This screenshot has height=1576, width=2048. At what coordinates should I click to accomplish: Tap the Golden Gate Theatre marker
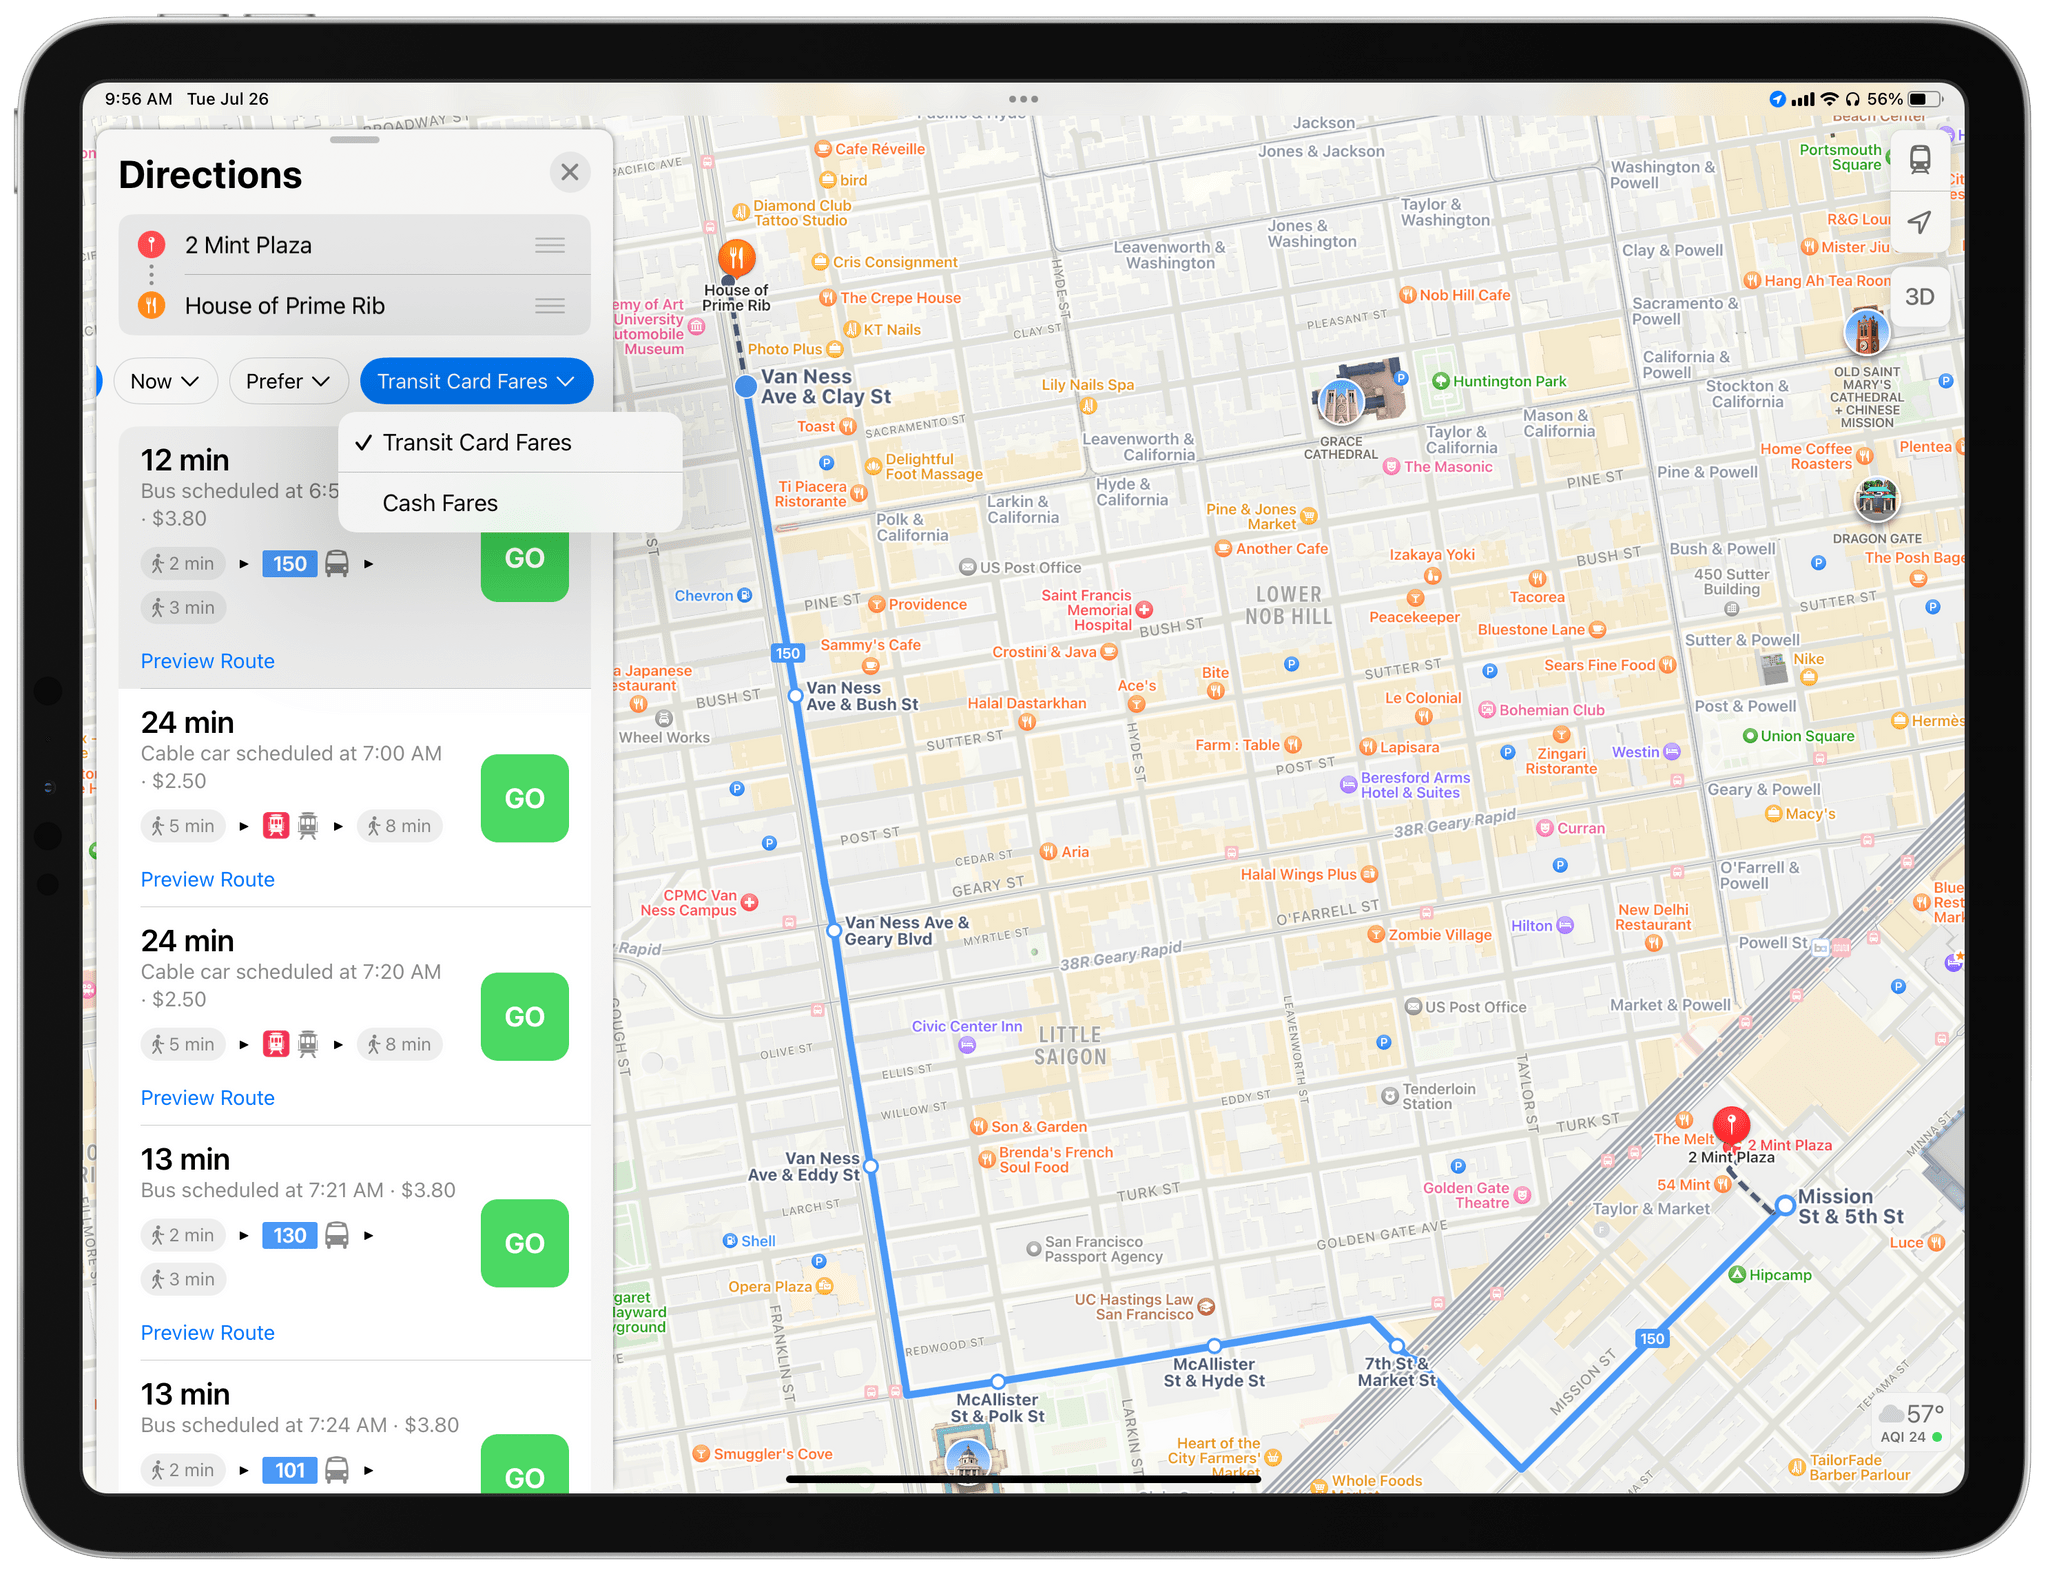pyautogui.click(x=1522, y=1195)
